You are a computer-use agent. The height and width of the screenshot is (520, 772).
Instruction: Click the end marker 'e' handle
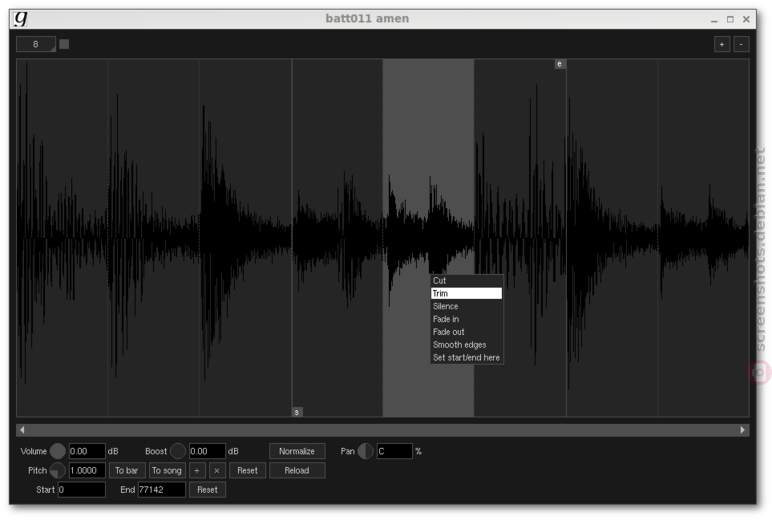coord(560,64)
